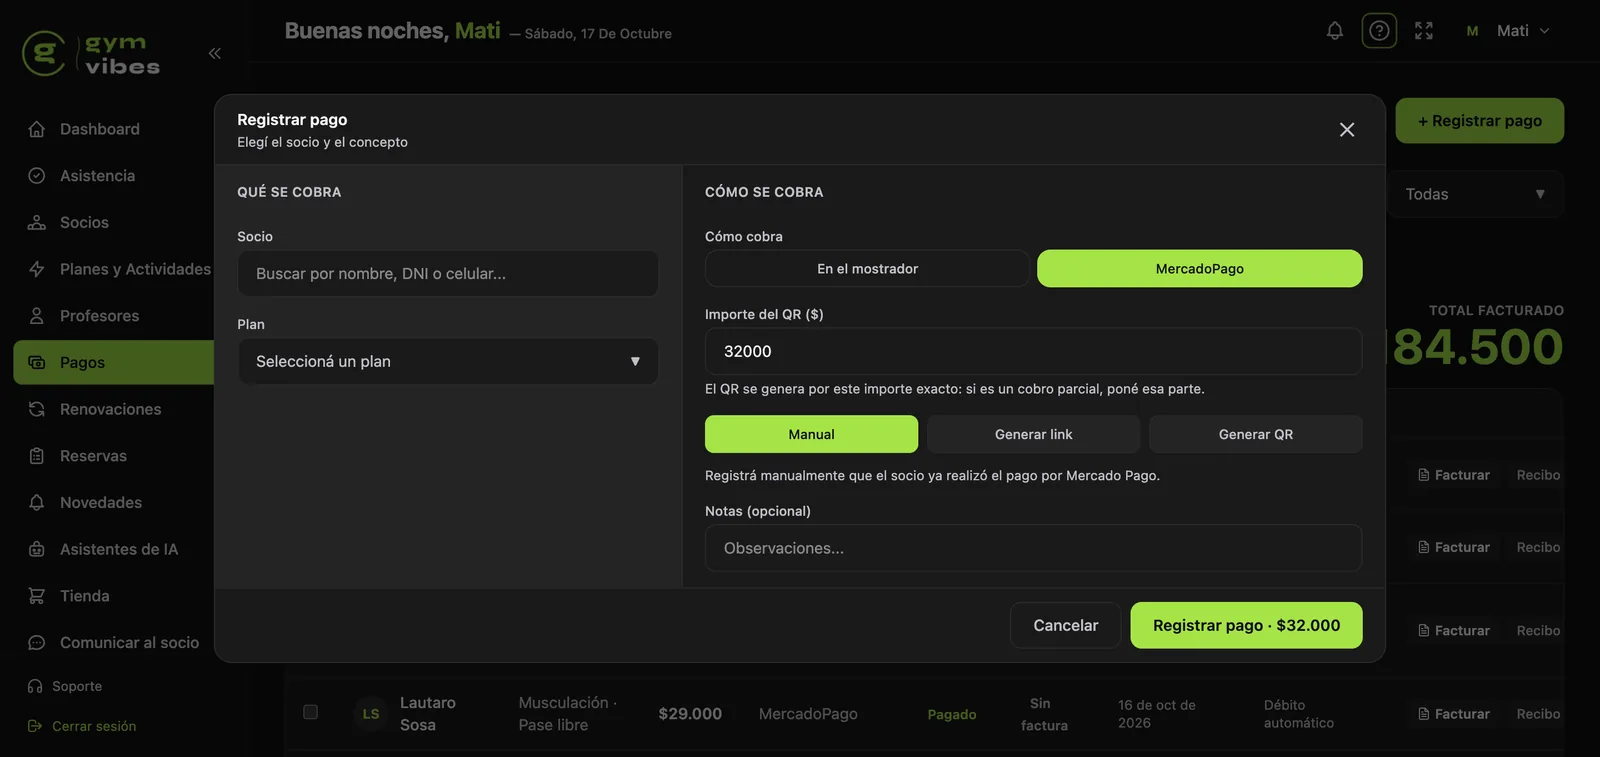Click the Planes y Actividades lightning icon

pos(37,269)
